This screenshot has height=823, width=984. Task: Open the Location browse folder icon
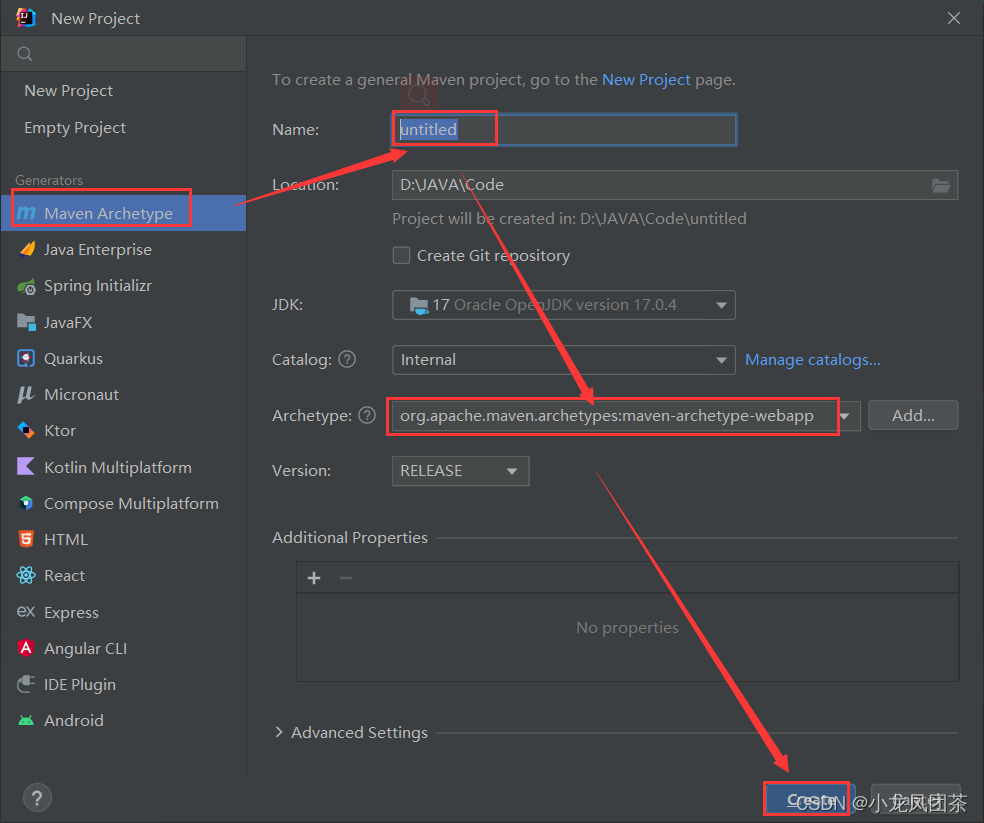[940, 185]
